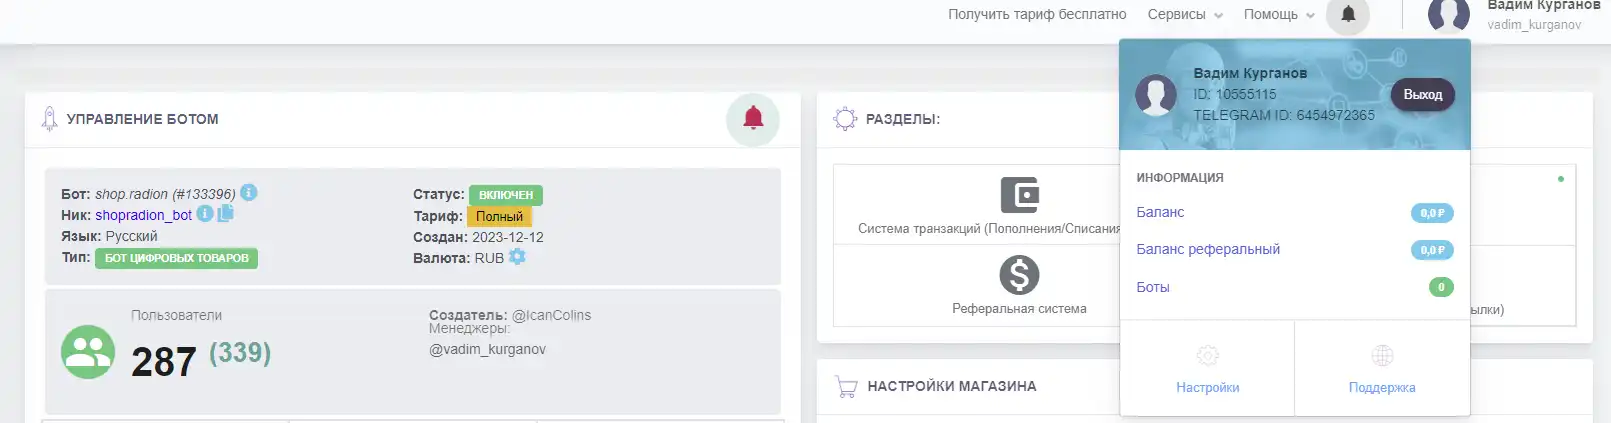Expand the Помощь dropdown menu
Viewport: 1611px width, 423px height.
1279,15
